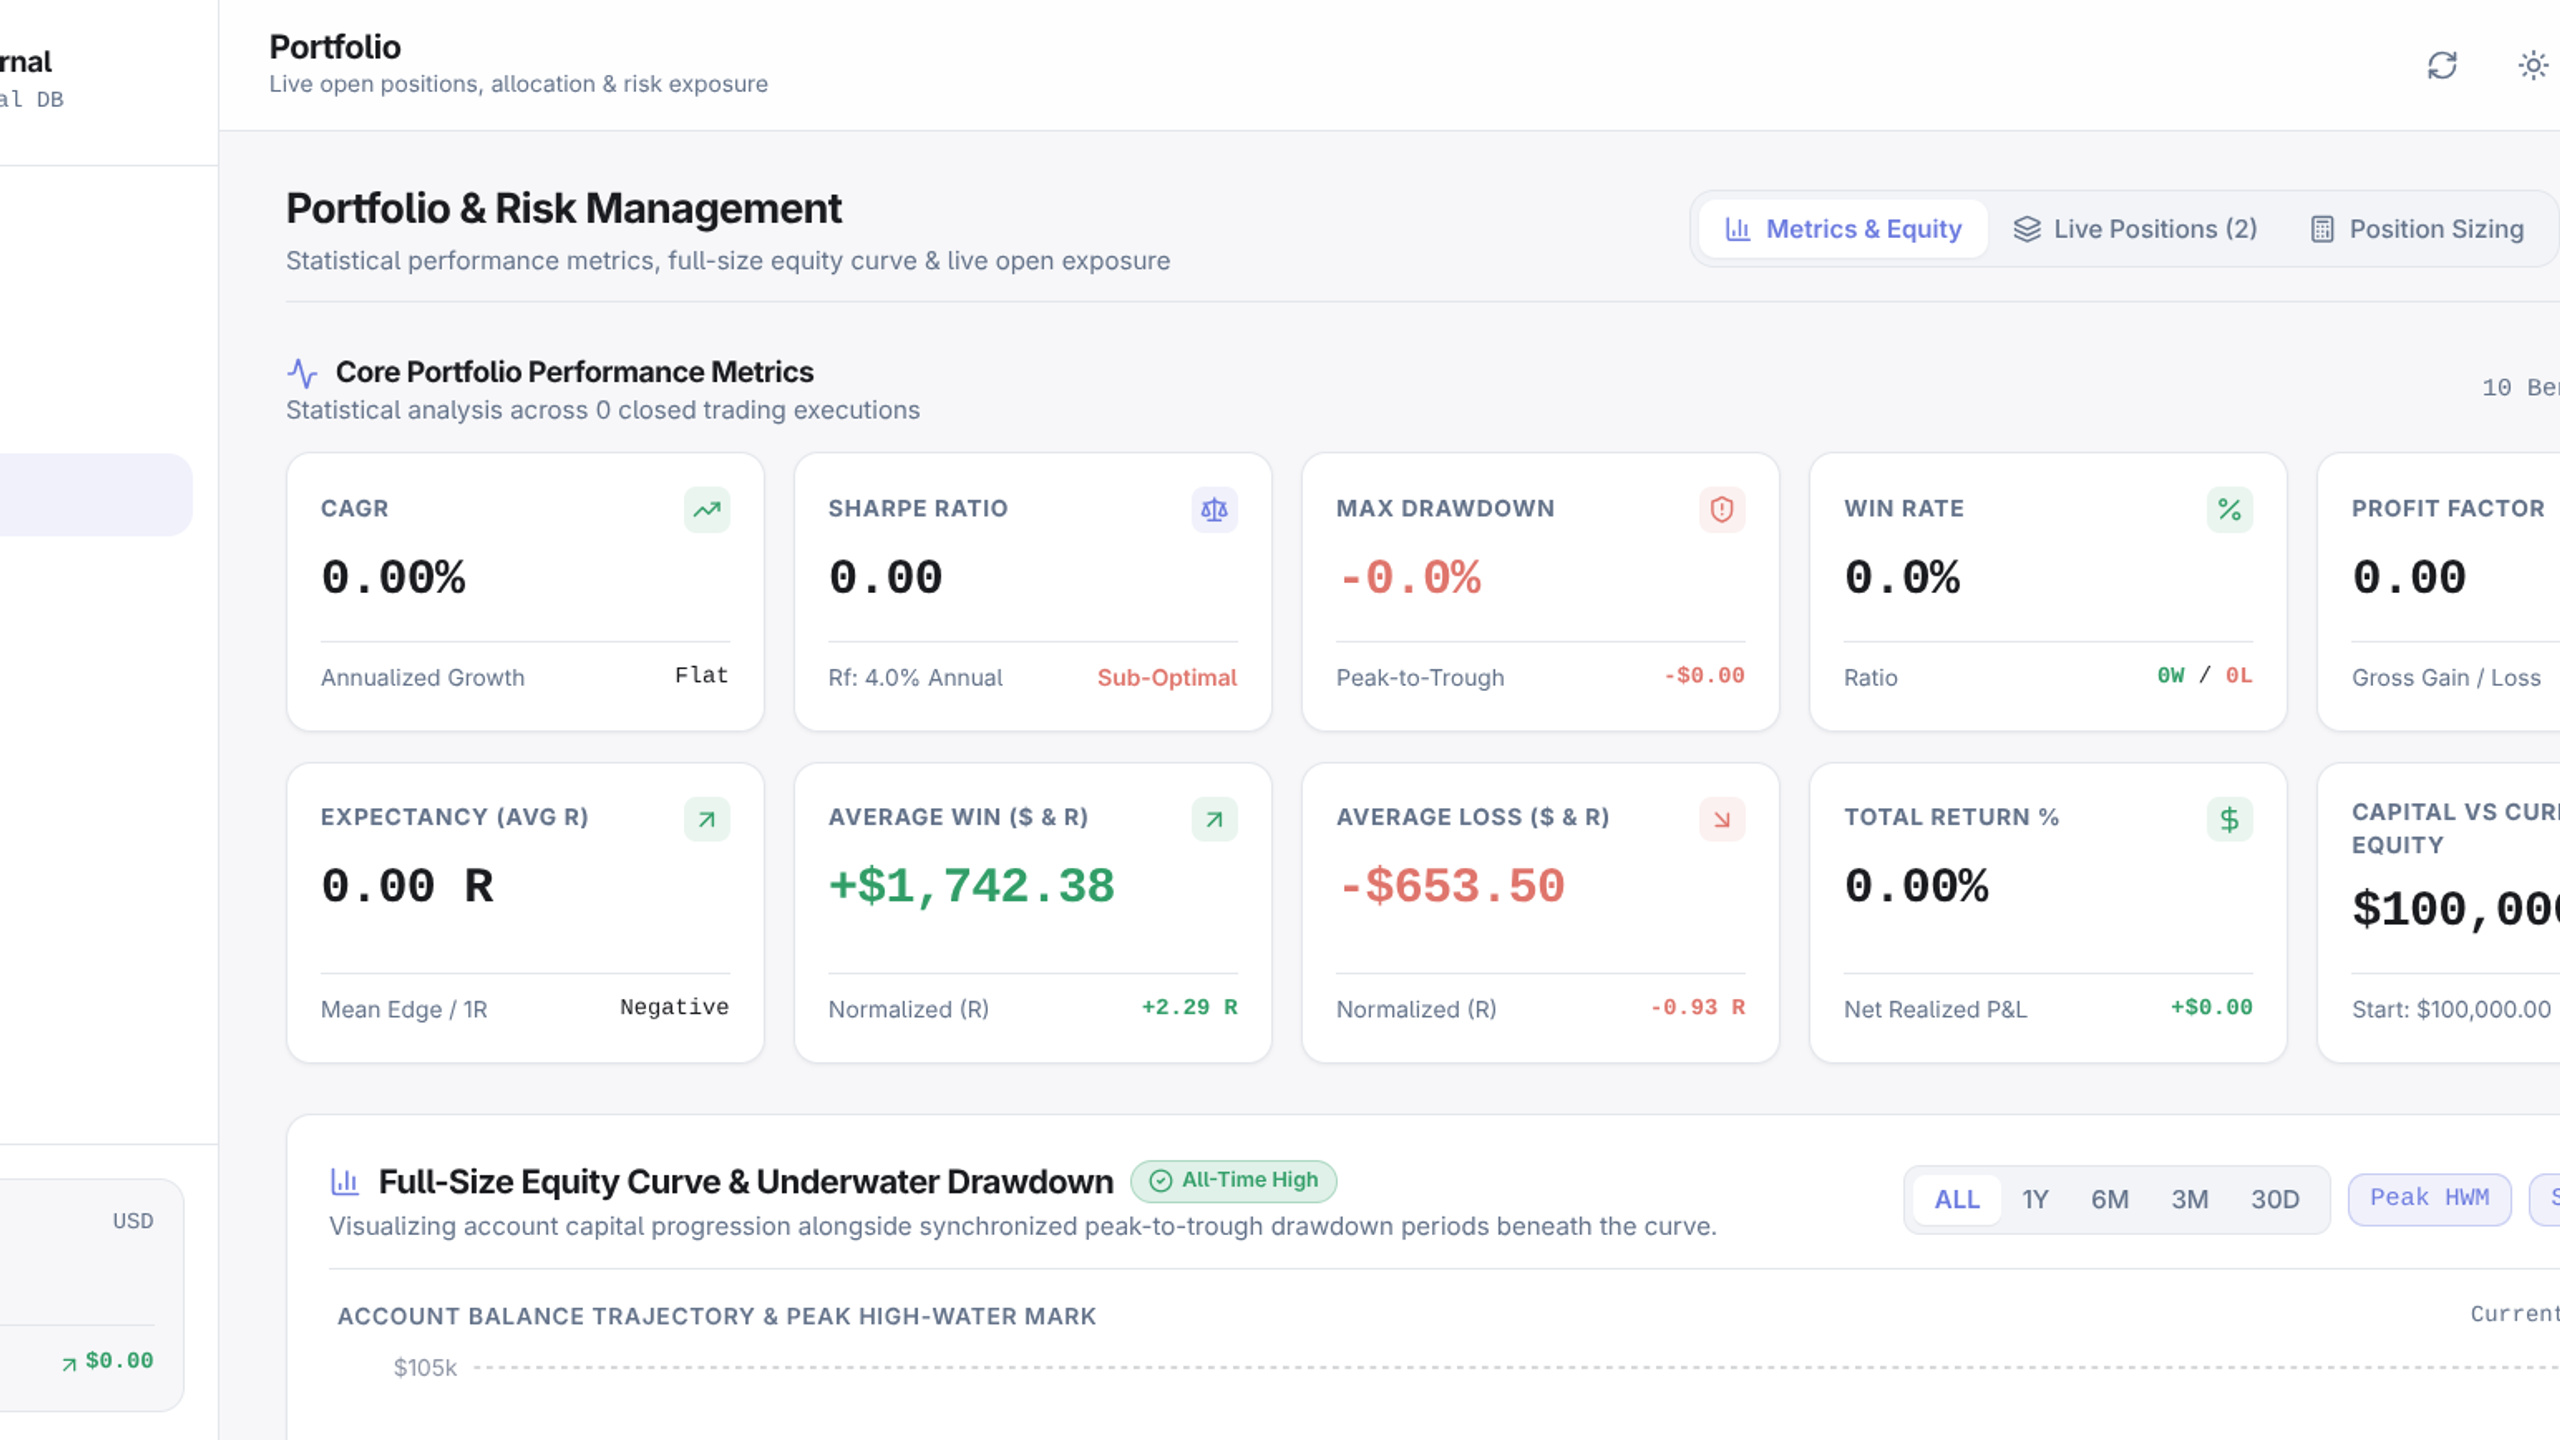2560x1440 pixels.
Task: Click the refresh icon in the header
Action: (x=2442, y=66)
